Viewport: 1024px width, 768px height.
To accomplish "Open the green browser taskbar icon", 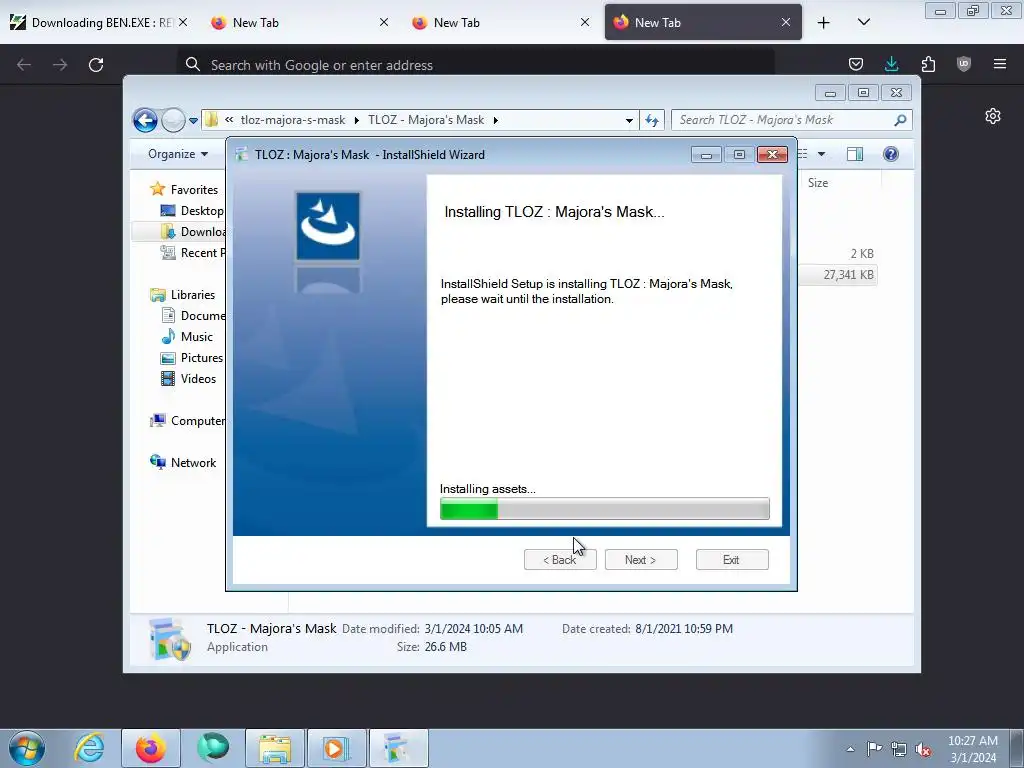I will [213, 748].
